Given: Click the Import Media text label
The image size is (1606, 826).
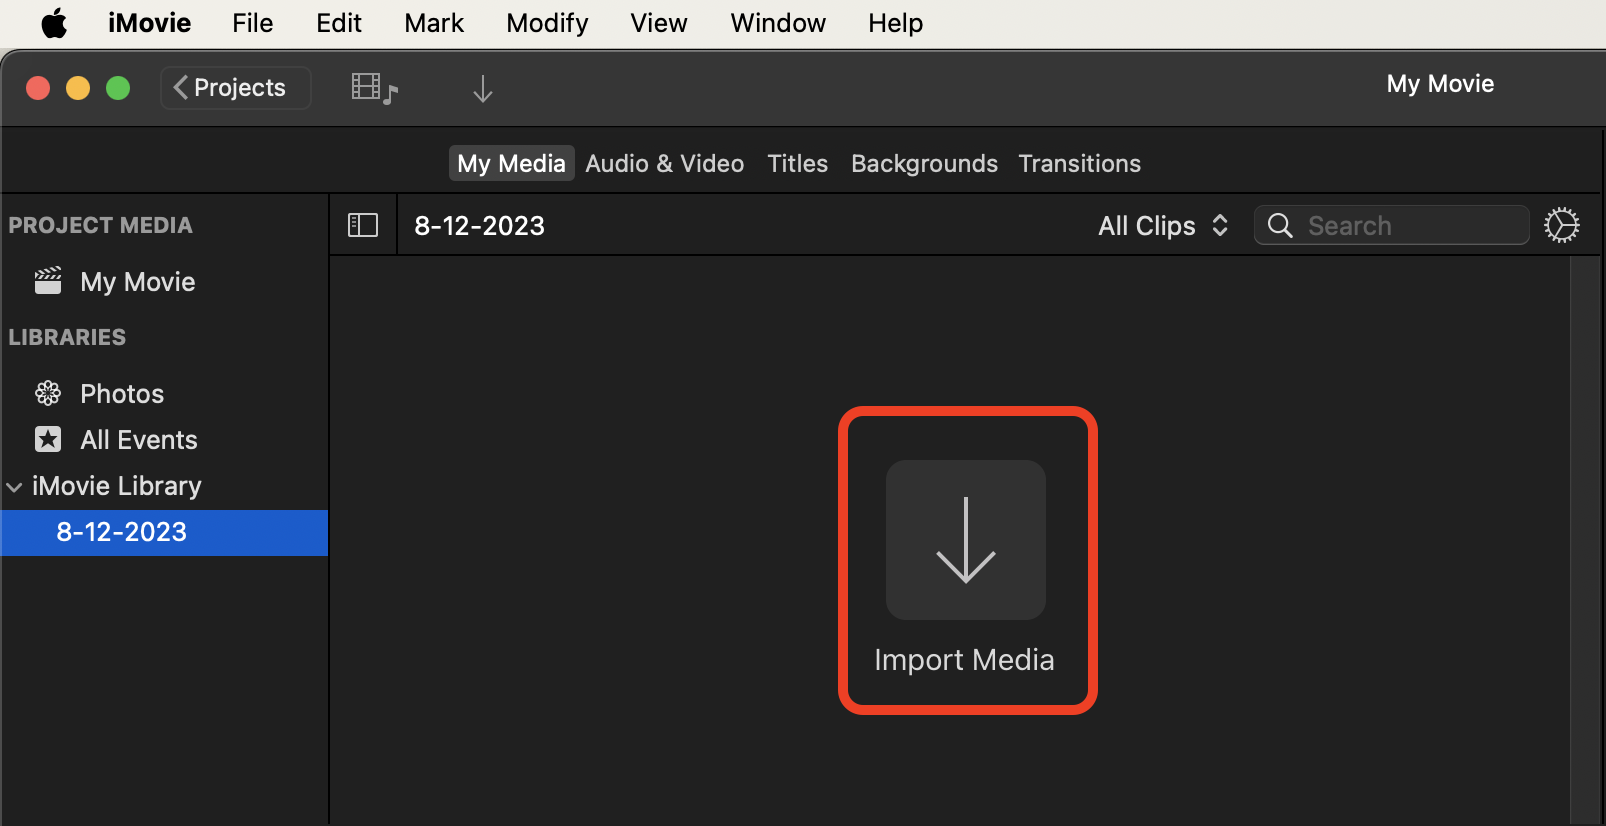Looking at the screenshot, I should [x=964, y=660].
